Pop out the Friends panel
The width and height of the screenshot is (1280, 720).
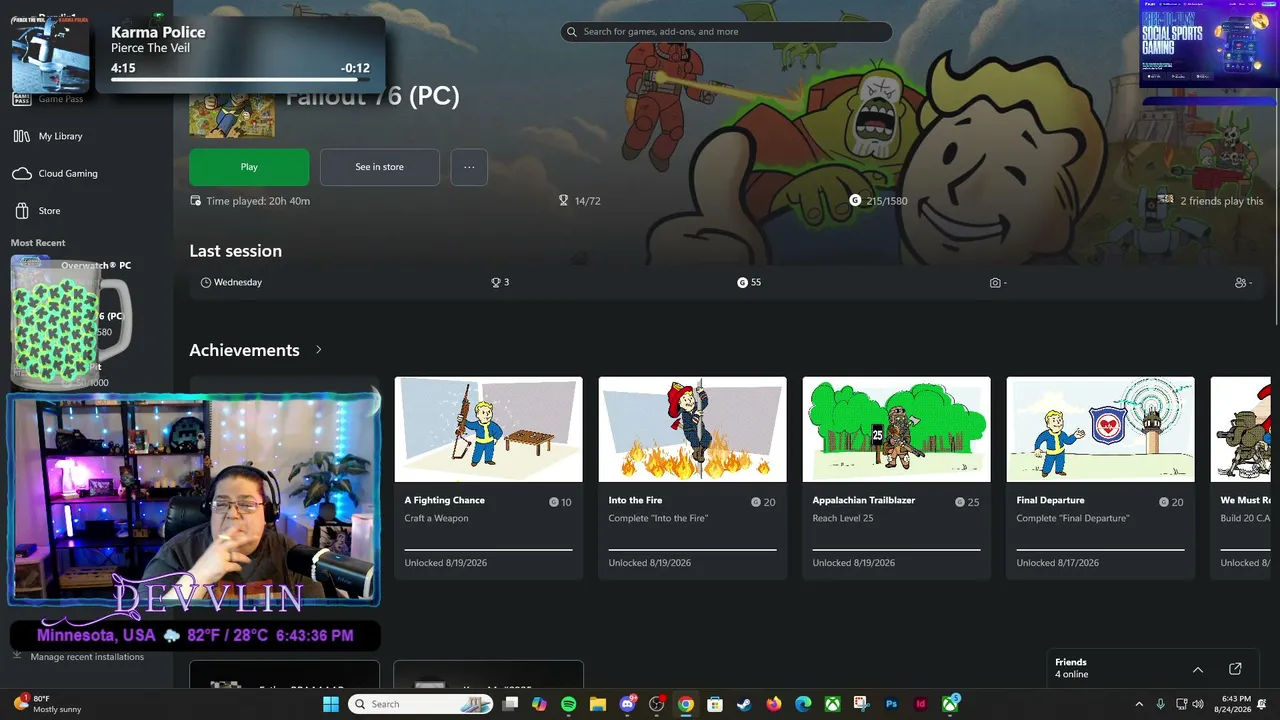click(1235, 669)
